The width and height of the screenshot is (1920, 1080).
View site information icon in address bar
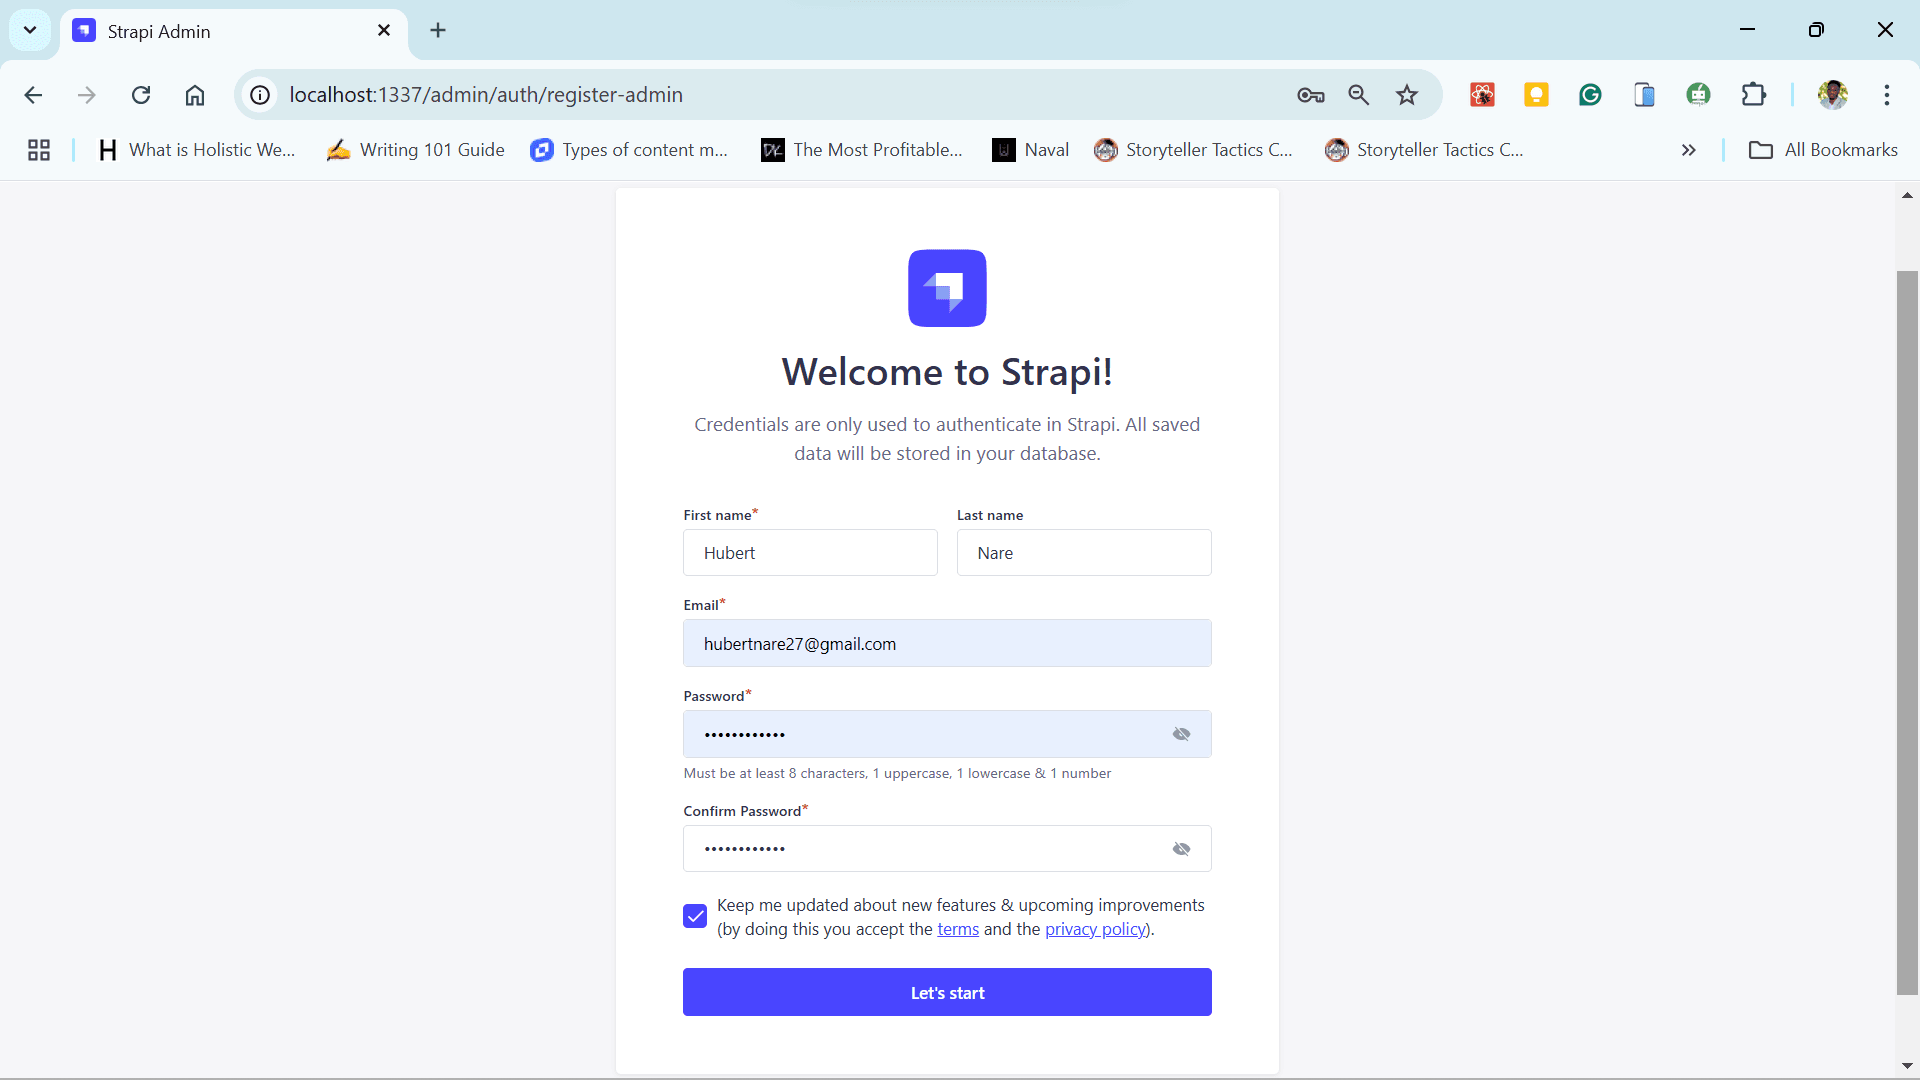(x=260, y=95)
